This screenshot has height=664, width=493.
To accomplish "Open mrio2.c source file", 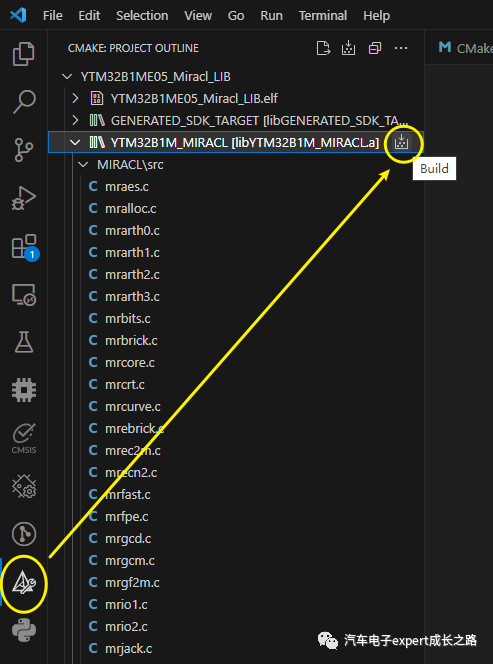I will click(126, 627).
